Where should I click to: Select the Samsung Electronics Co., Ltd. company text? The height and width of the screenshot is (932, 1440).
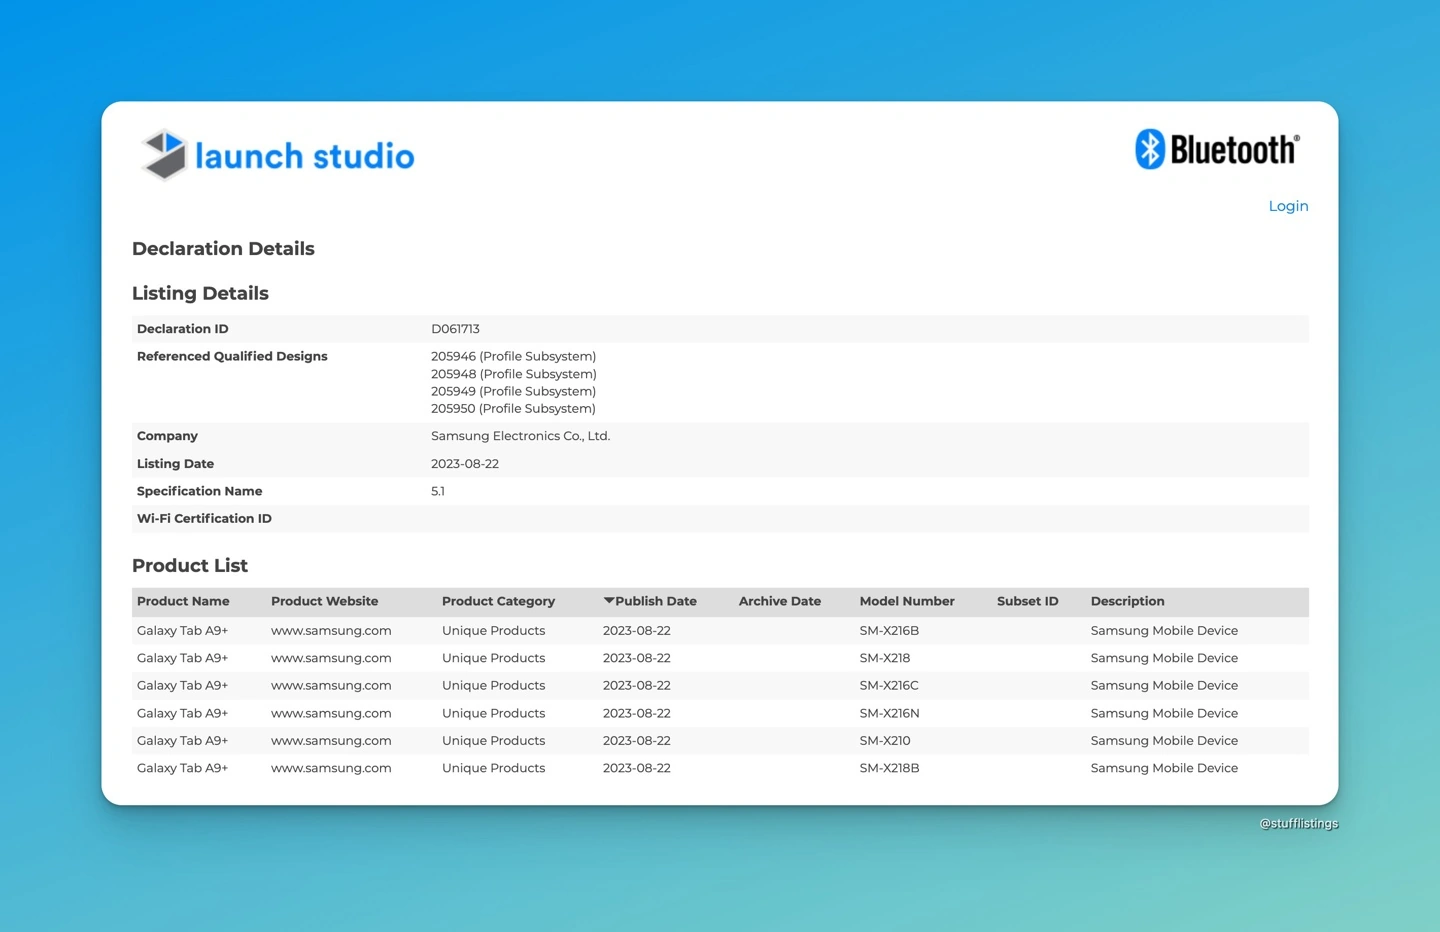(x=520, y=436)
